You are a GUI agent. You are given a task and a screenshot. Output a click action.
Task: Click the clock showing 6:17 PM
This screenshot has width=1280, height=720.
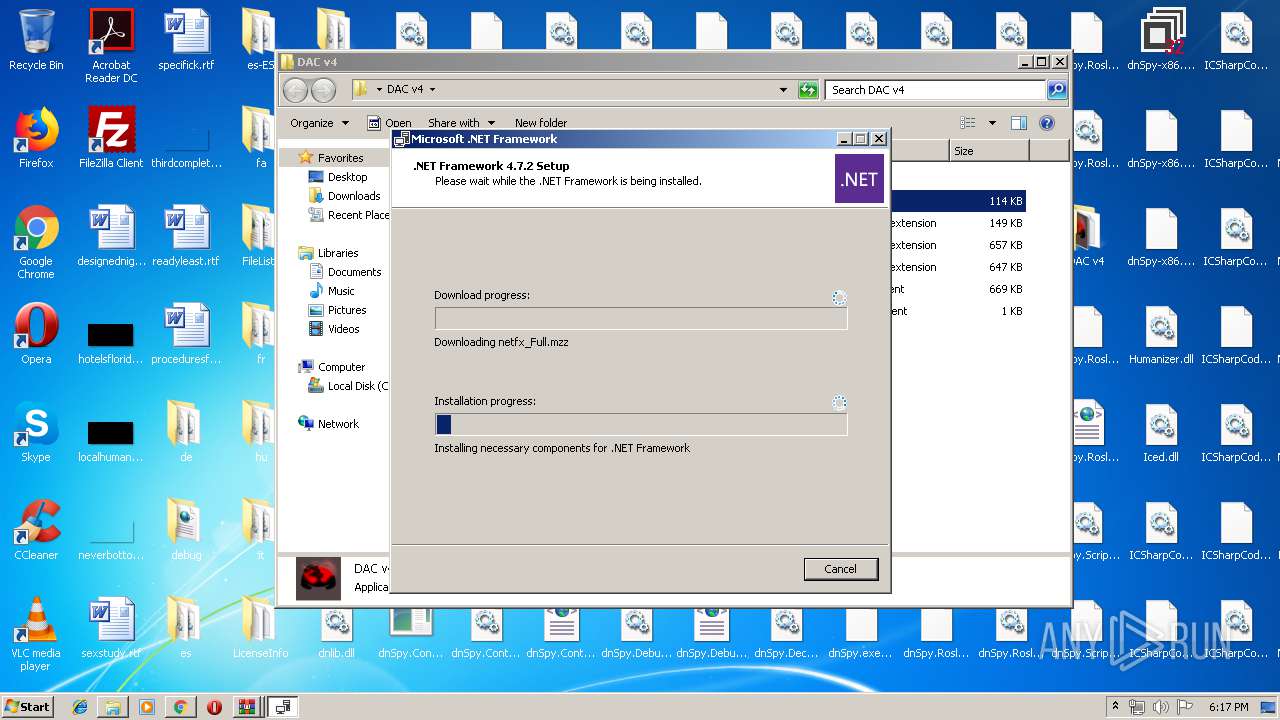pyautogui.click(x=1228, y=706)
